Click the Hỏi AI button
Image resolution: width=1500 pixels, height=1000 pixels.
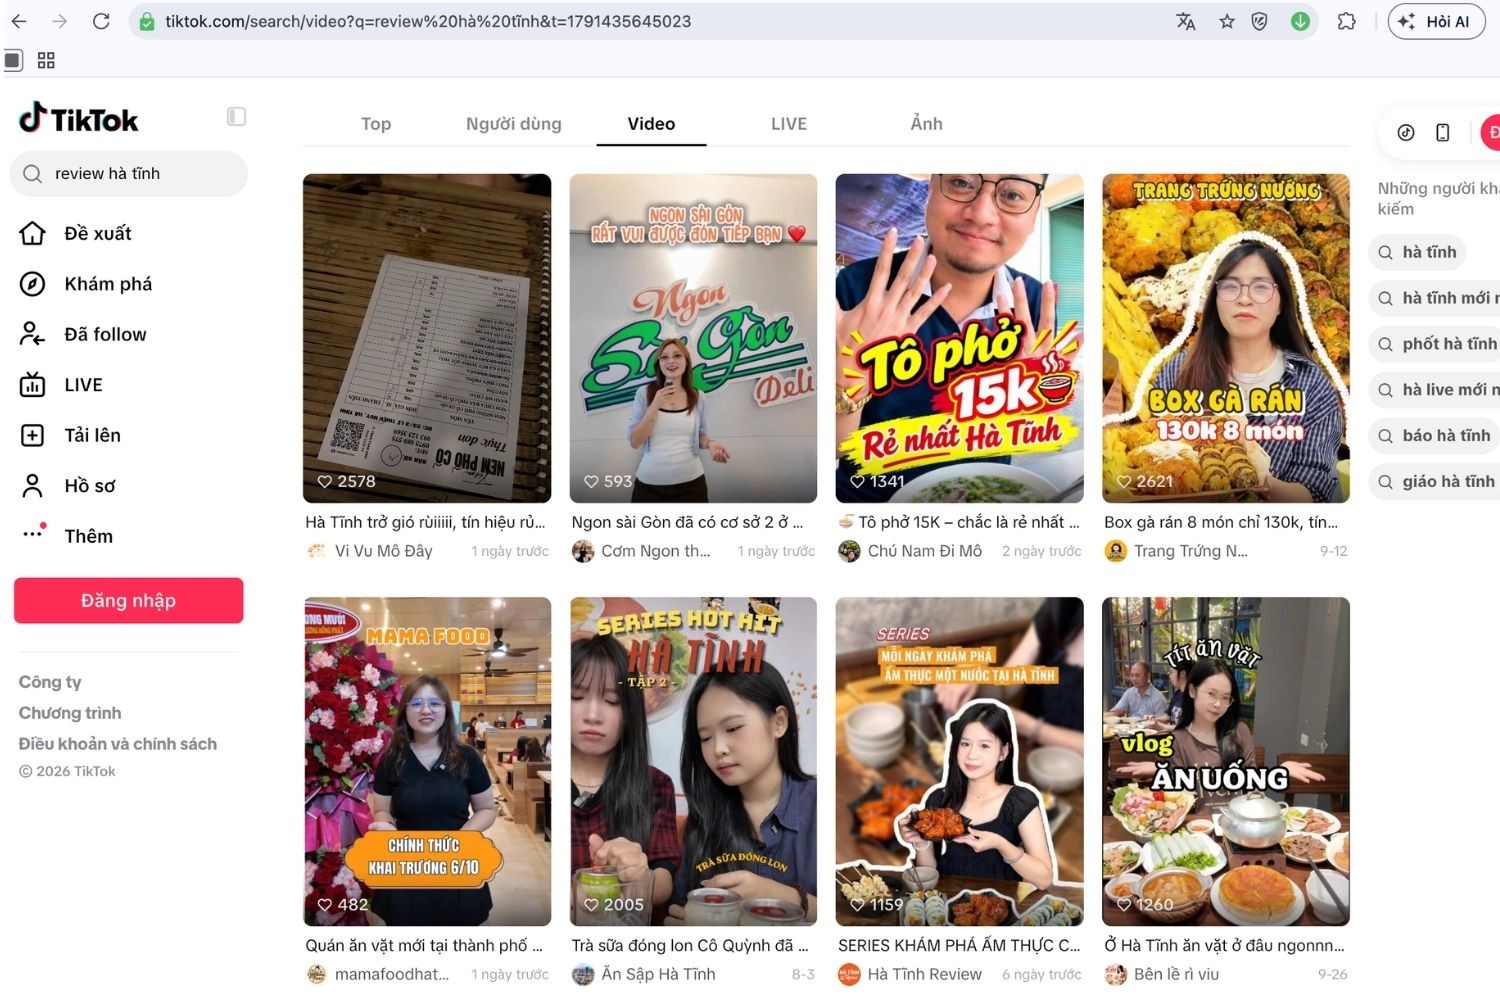[1436, 21]
